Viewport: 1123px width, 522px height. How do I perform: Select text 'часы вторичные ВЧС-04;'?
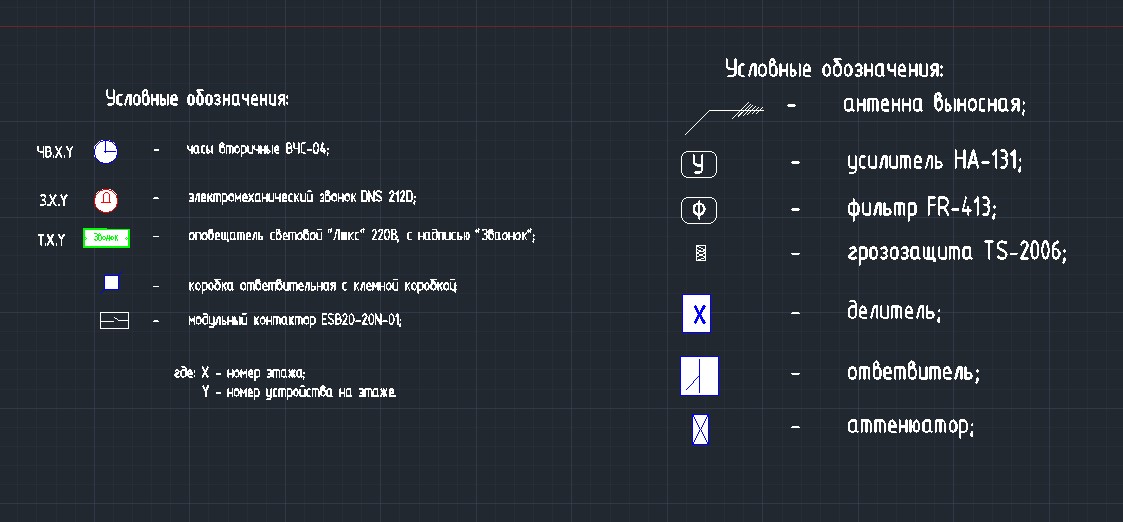(258, 149)
